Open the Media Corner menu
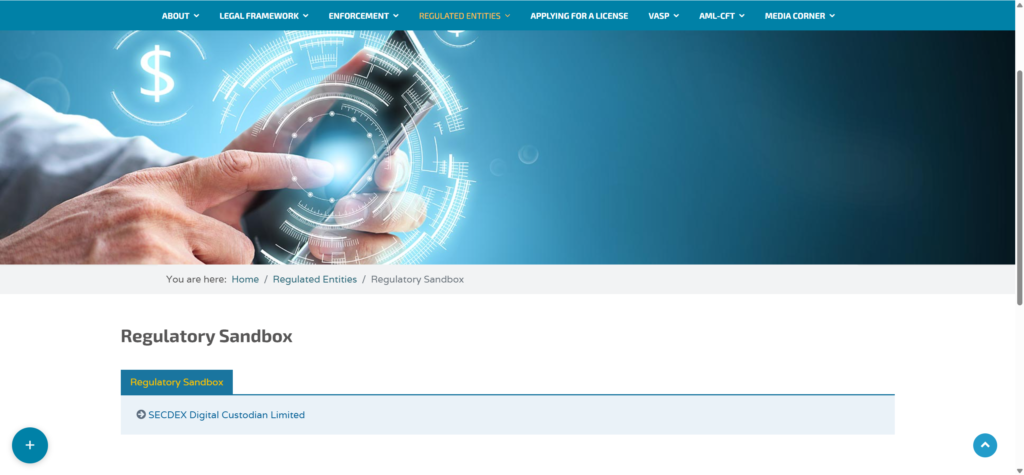The height and width of the screenshot is (475, 1024). [x=795, y=16]
